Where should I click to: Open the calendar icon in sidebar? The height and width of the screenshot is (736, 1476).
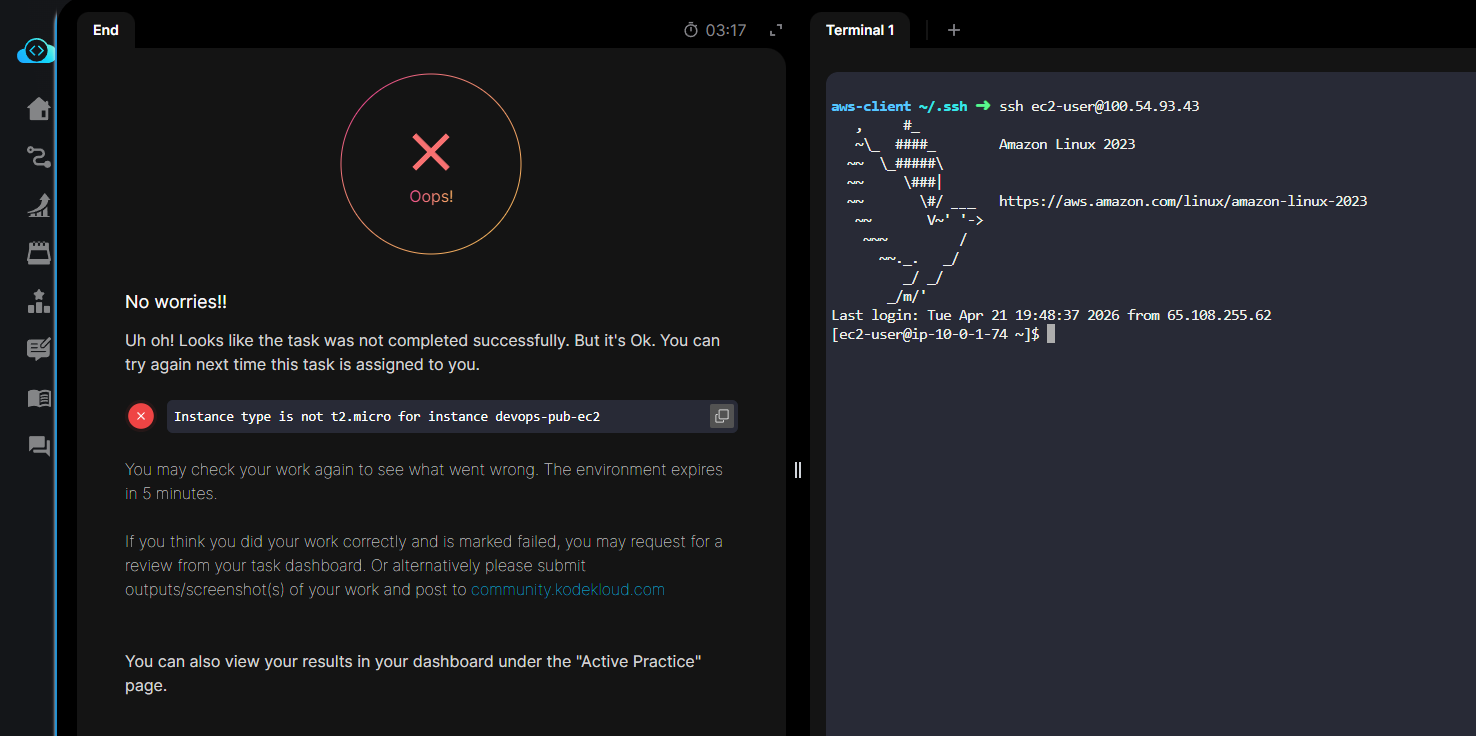pyautogui.click(x=39, y=253)
